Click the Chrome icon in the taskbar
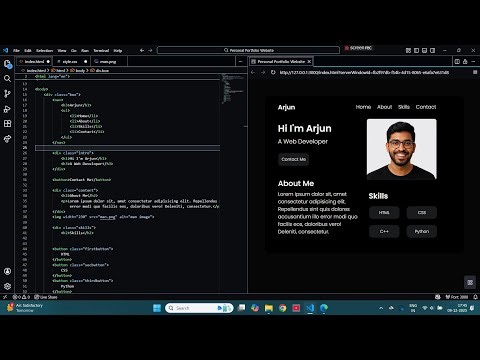 pyautogui.click(x=283, y=308)
